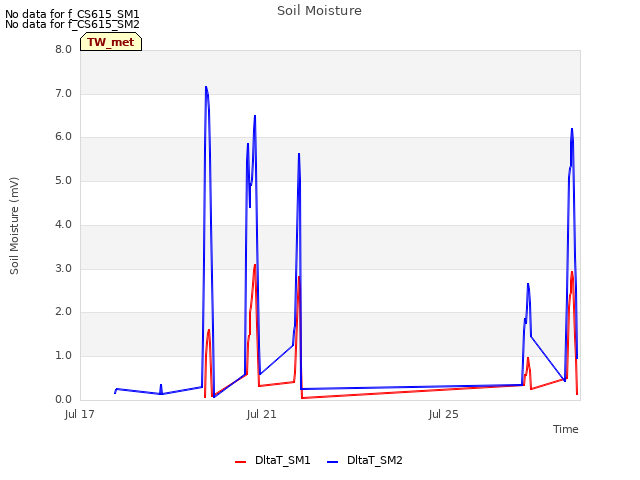Click the Soil Moisture chart title
This screenshot has width=640, height=480.
click(319, 11)
